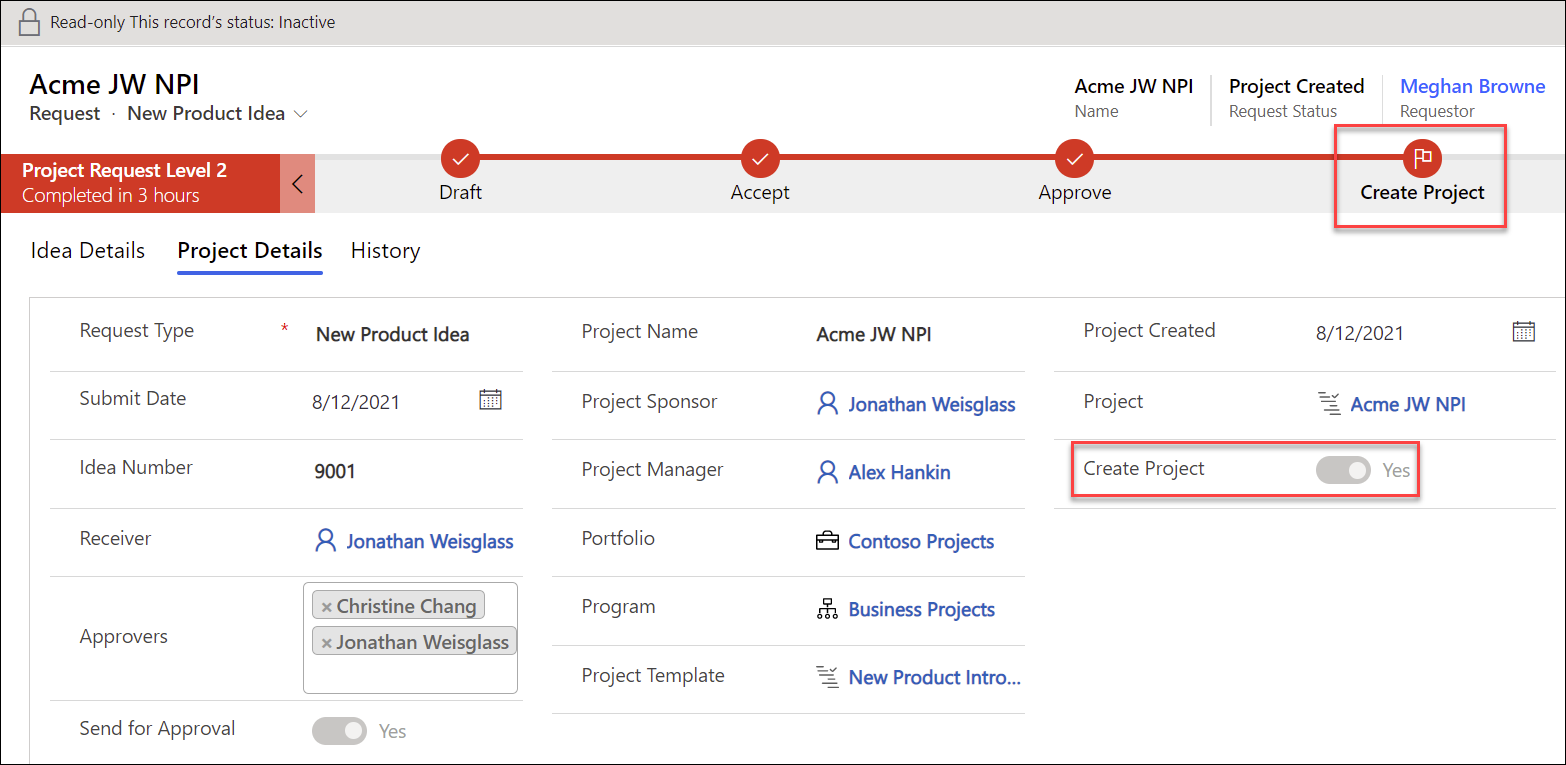Open the Submit Date calendar picker icon

[490, 400]
